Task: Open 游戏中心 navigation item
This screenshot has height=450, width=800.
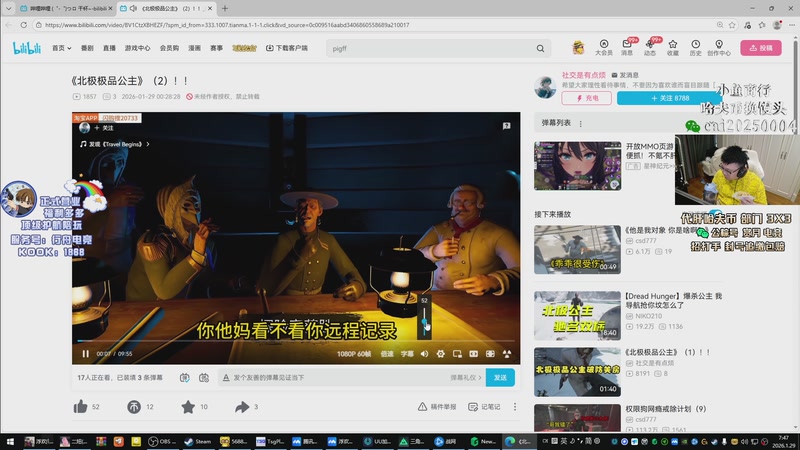Action: point(138,48)
